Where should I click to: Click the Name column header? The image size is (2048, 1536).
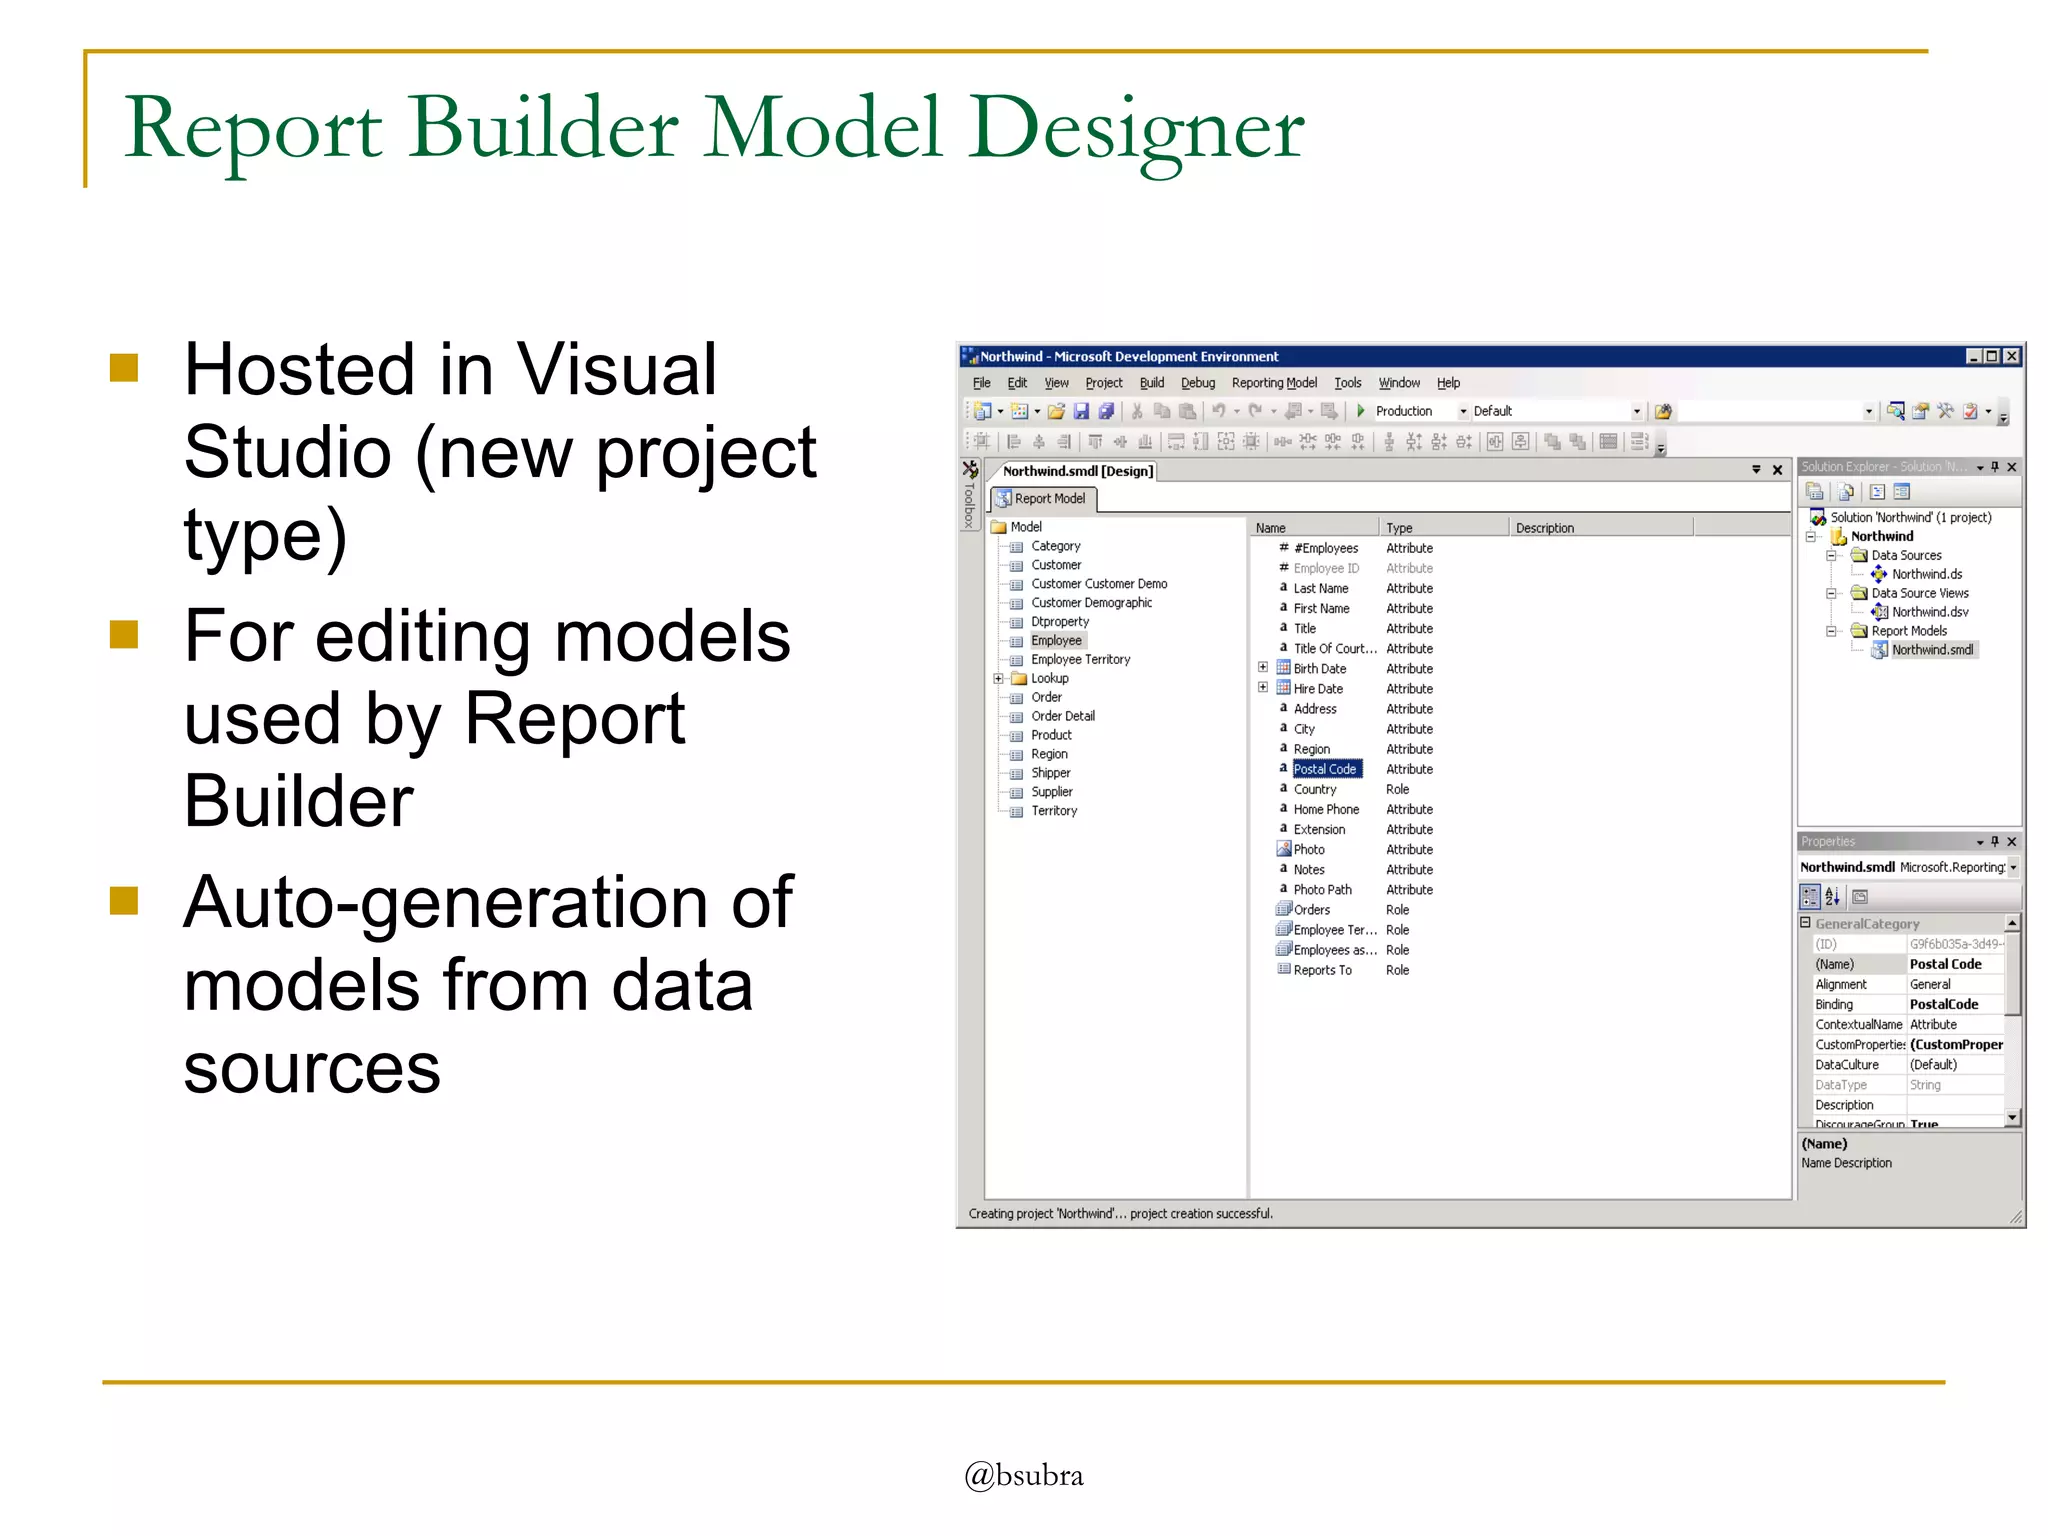pos(1313,528)
